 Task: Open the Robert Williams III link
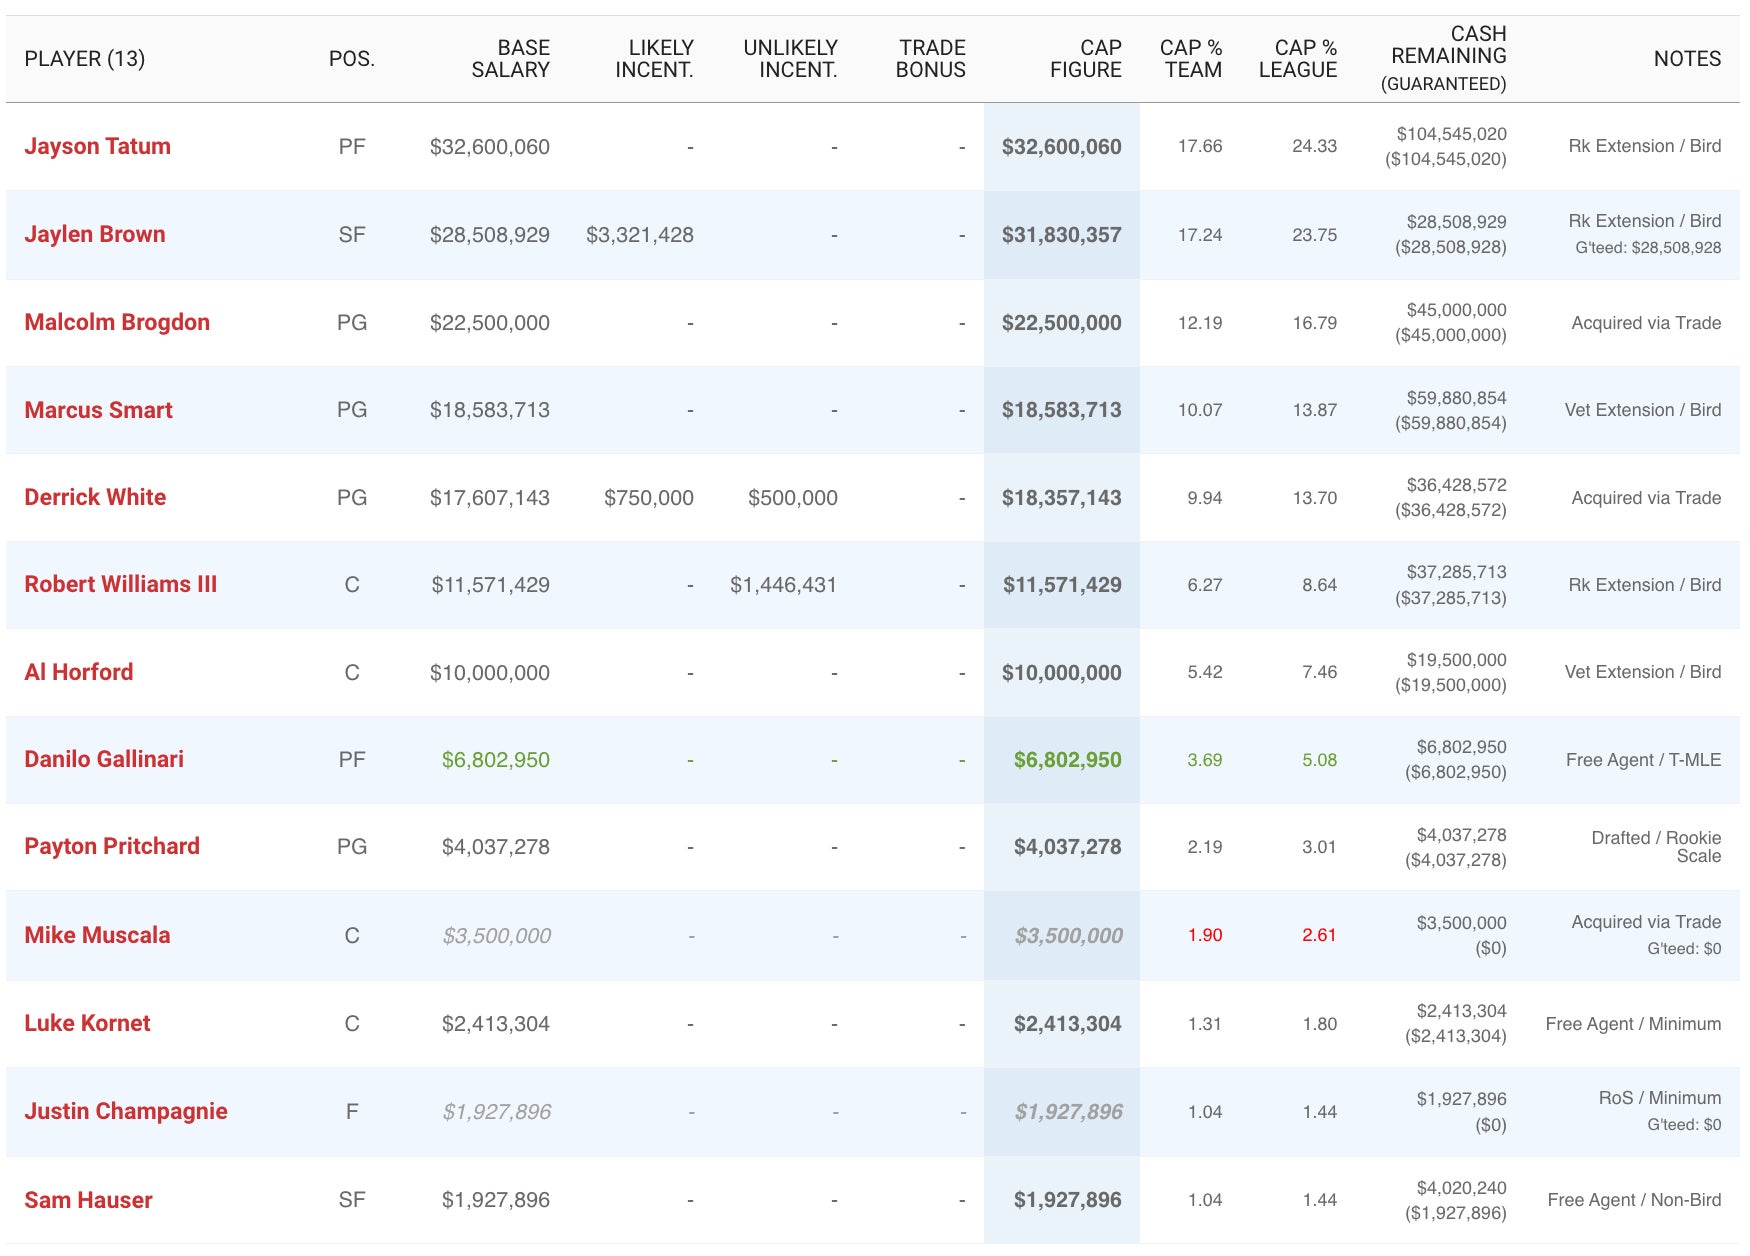pos(120,584)
